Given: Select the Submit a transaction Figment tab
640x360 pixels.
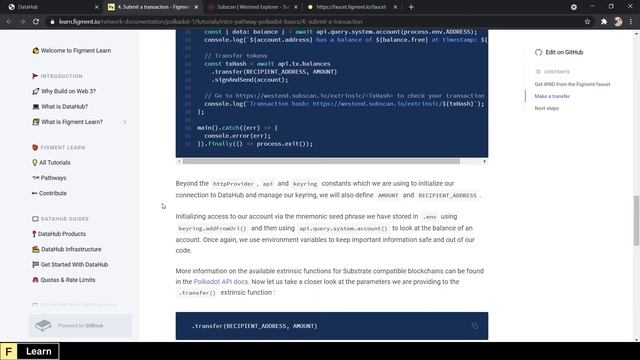Looking at the screenshot, I should coord(153,7).
